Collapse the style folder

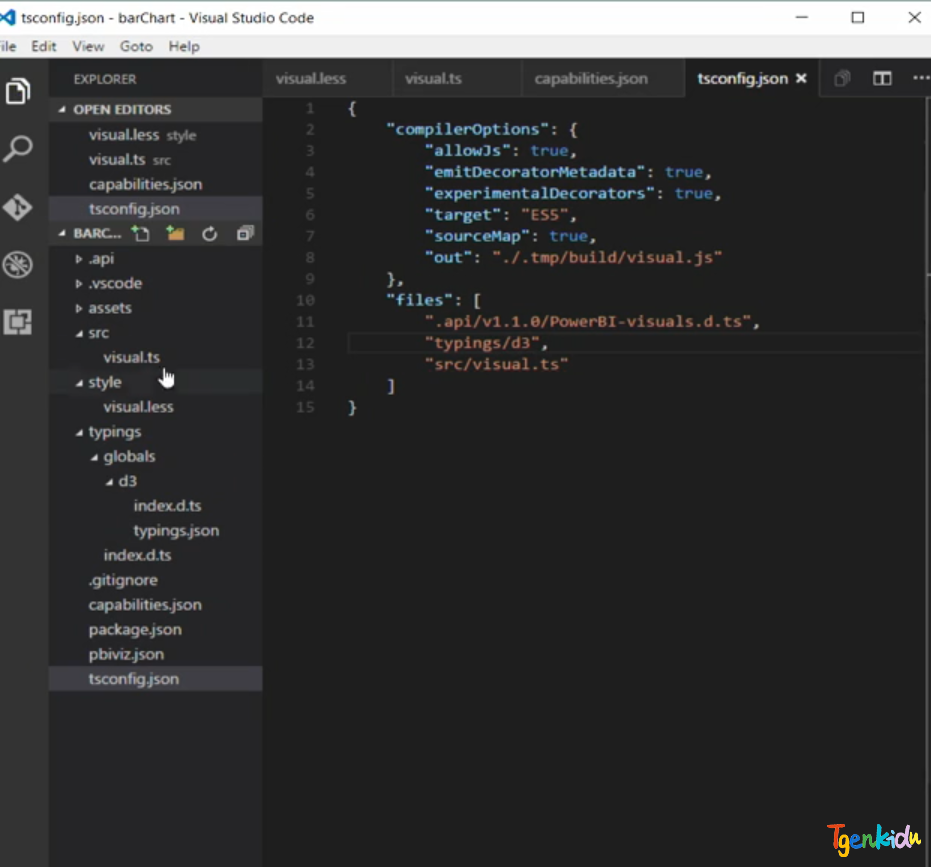click(x=78, y=383)
